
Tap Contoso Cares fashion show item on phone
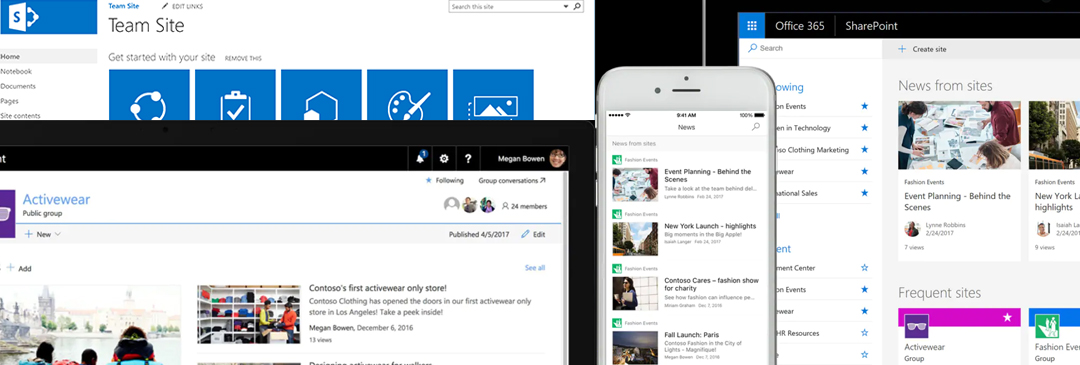click(x=686, y=286)
